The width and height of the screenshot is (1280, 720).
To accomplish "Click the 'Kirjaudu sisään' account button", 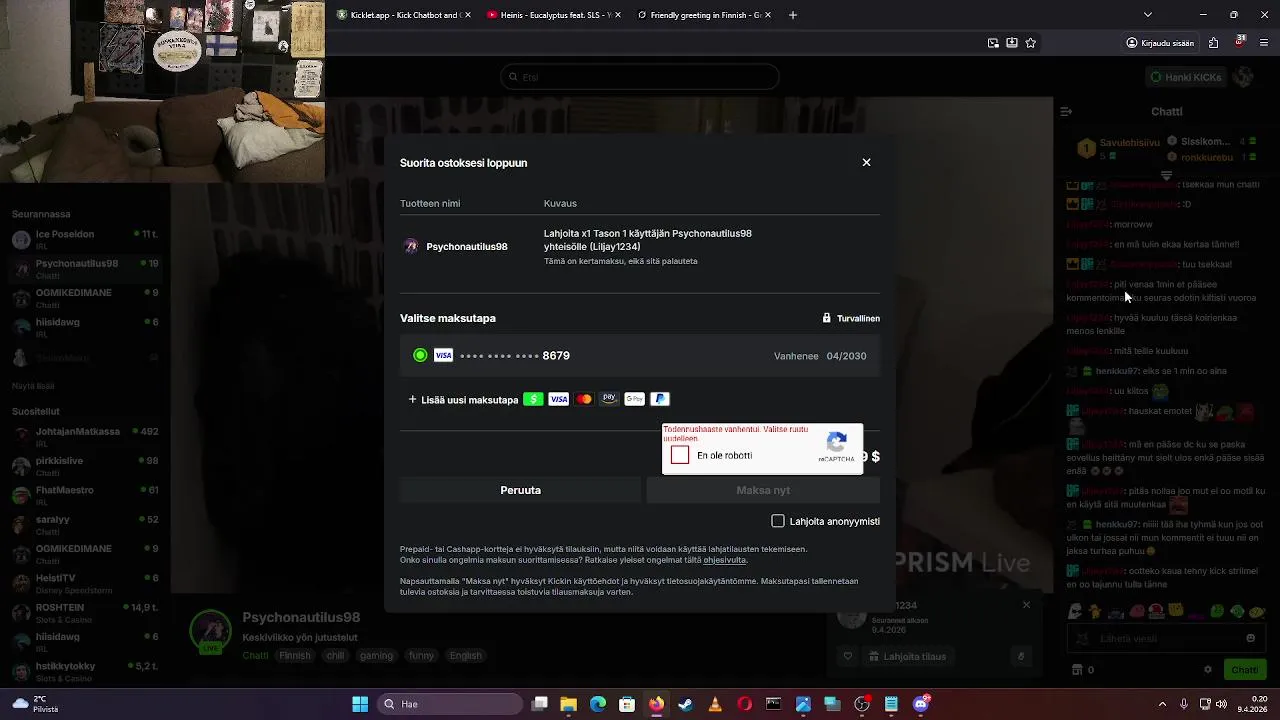I will coord(1160,43).
